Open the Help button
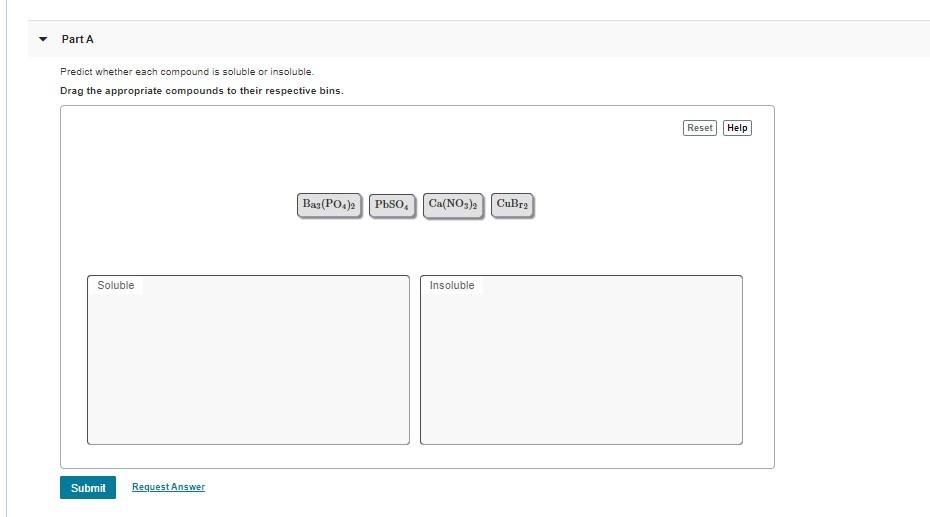The height and width of the screenshot is (517, 930). click(737, 128)
